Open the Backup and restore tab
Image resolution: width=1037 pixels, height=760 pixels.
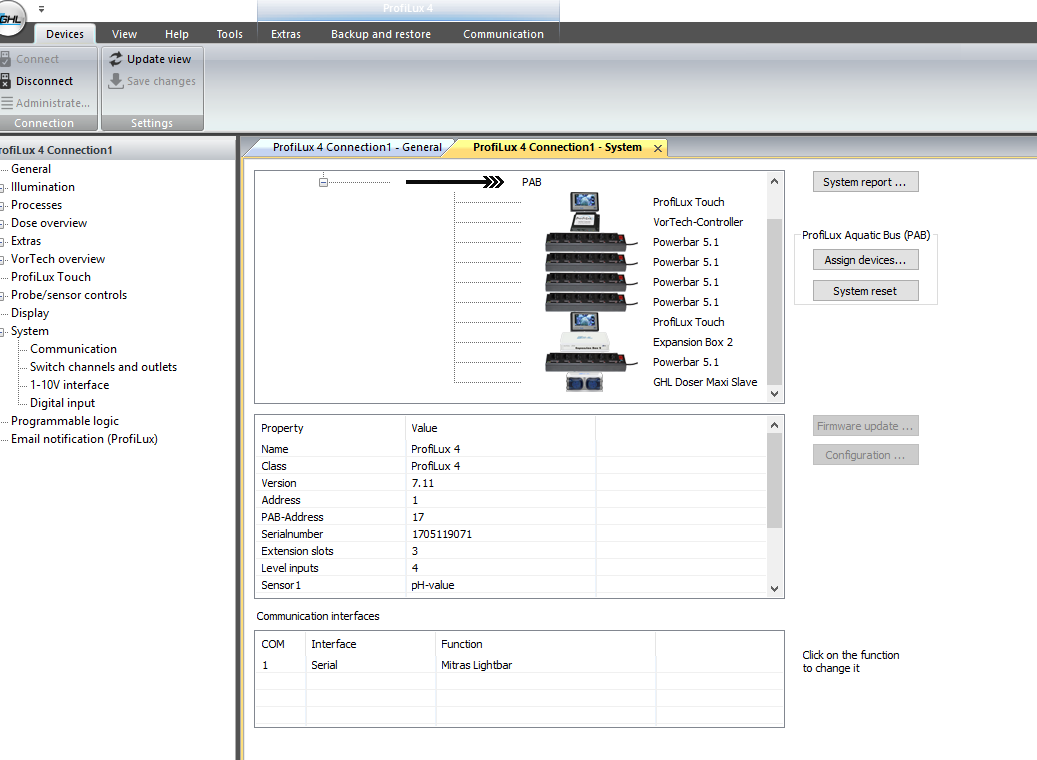click(x=381, y=34)
